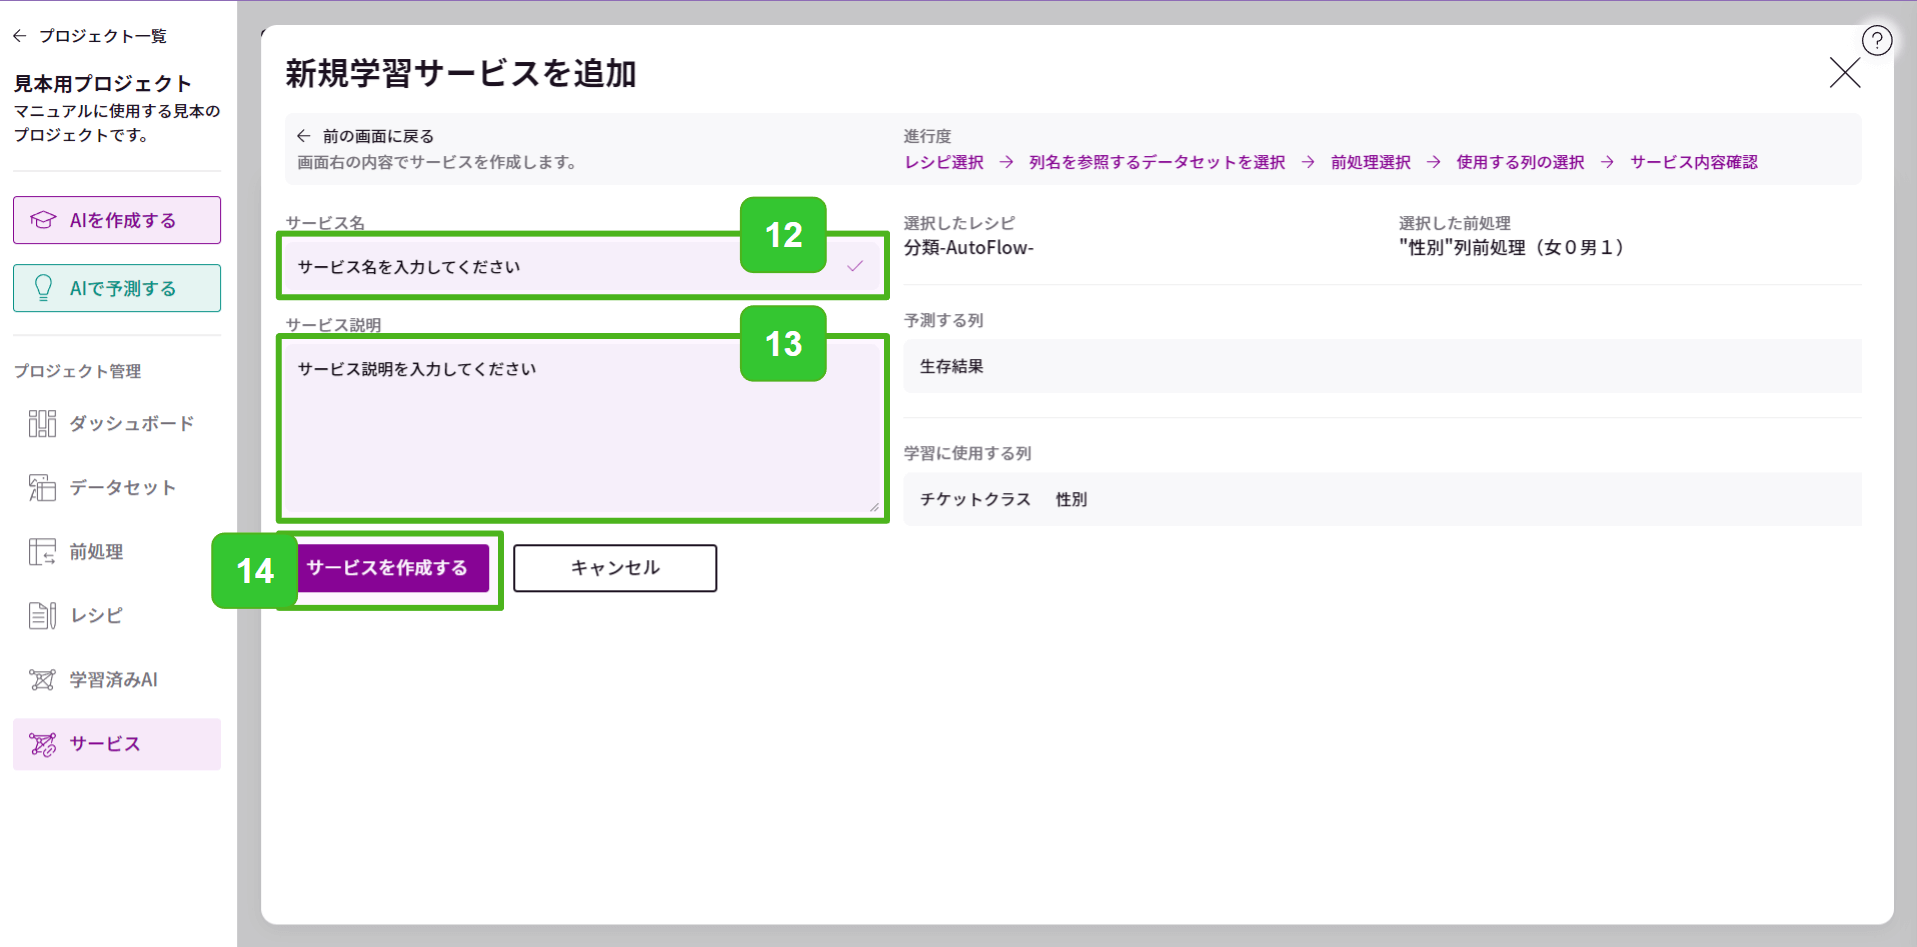This screenshot has width=1917, height=947.
Task: Click the 見本用プロジェクト project title
Action: (x=102, y=84)
